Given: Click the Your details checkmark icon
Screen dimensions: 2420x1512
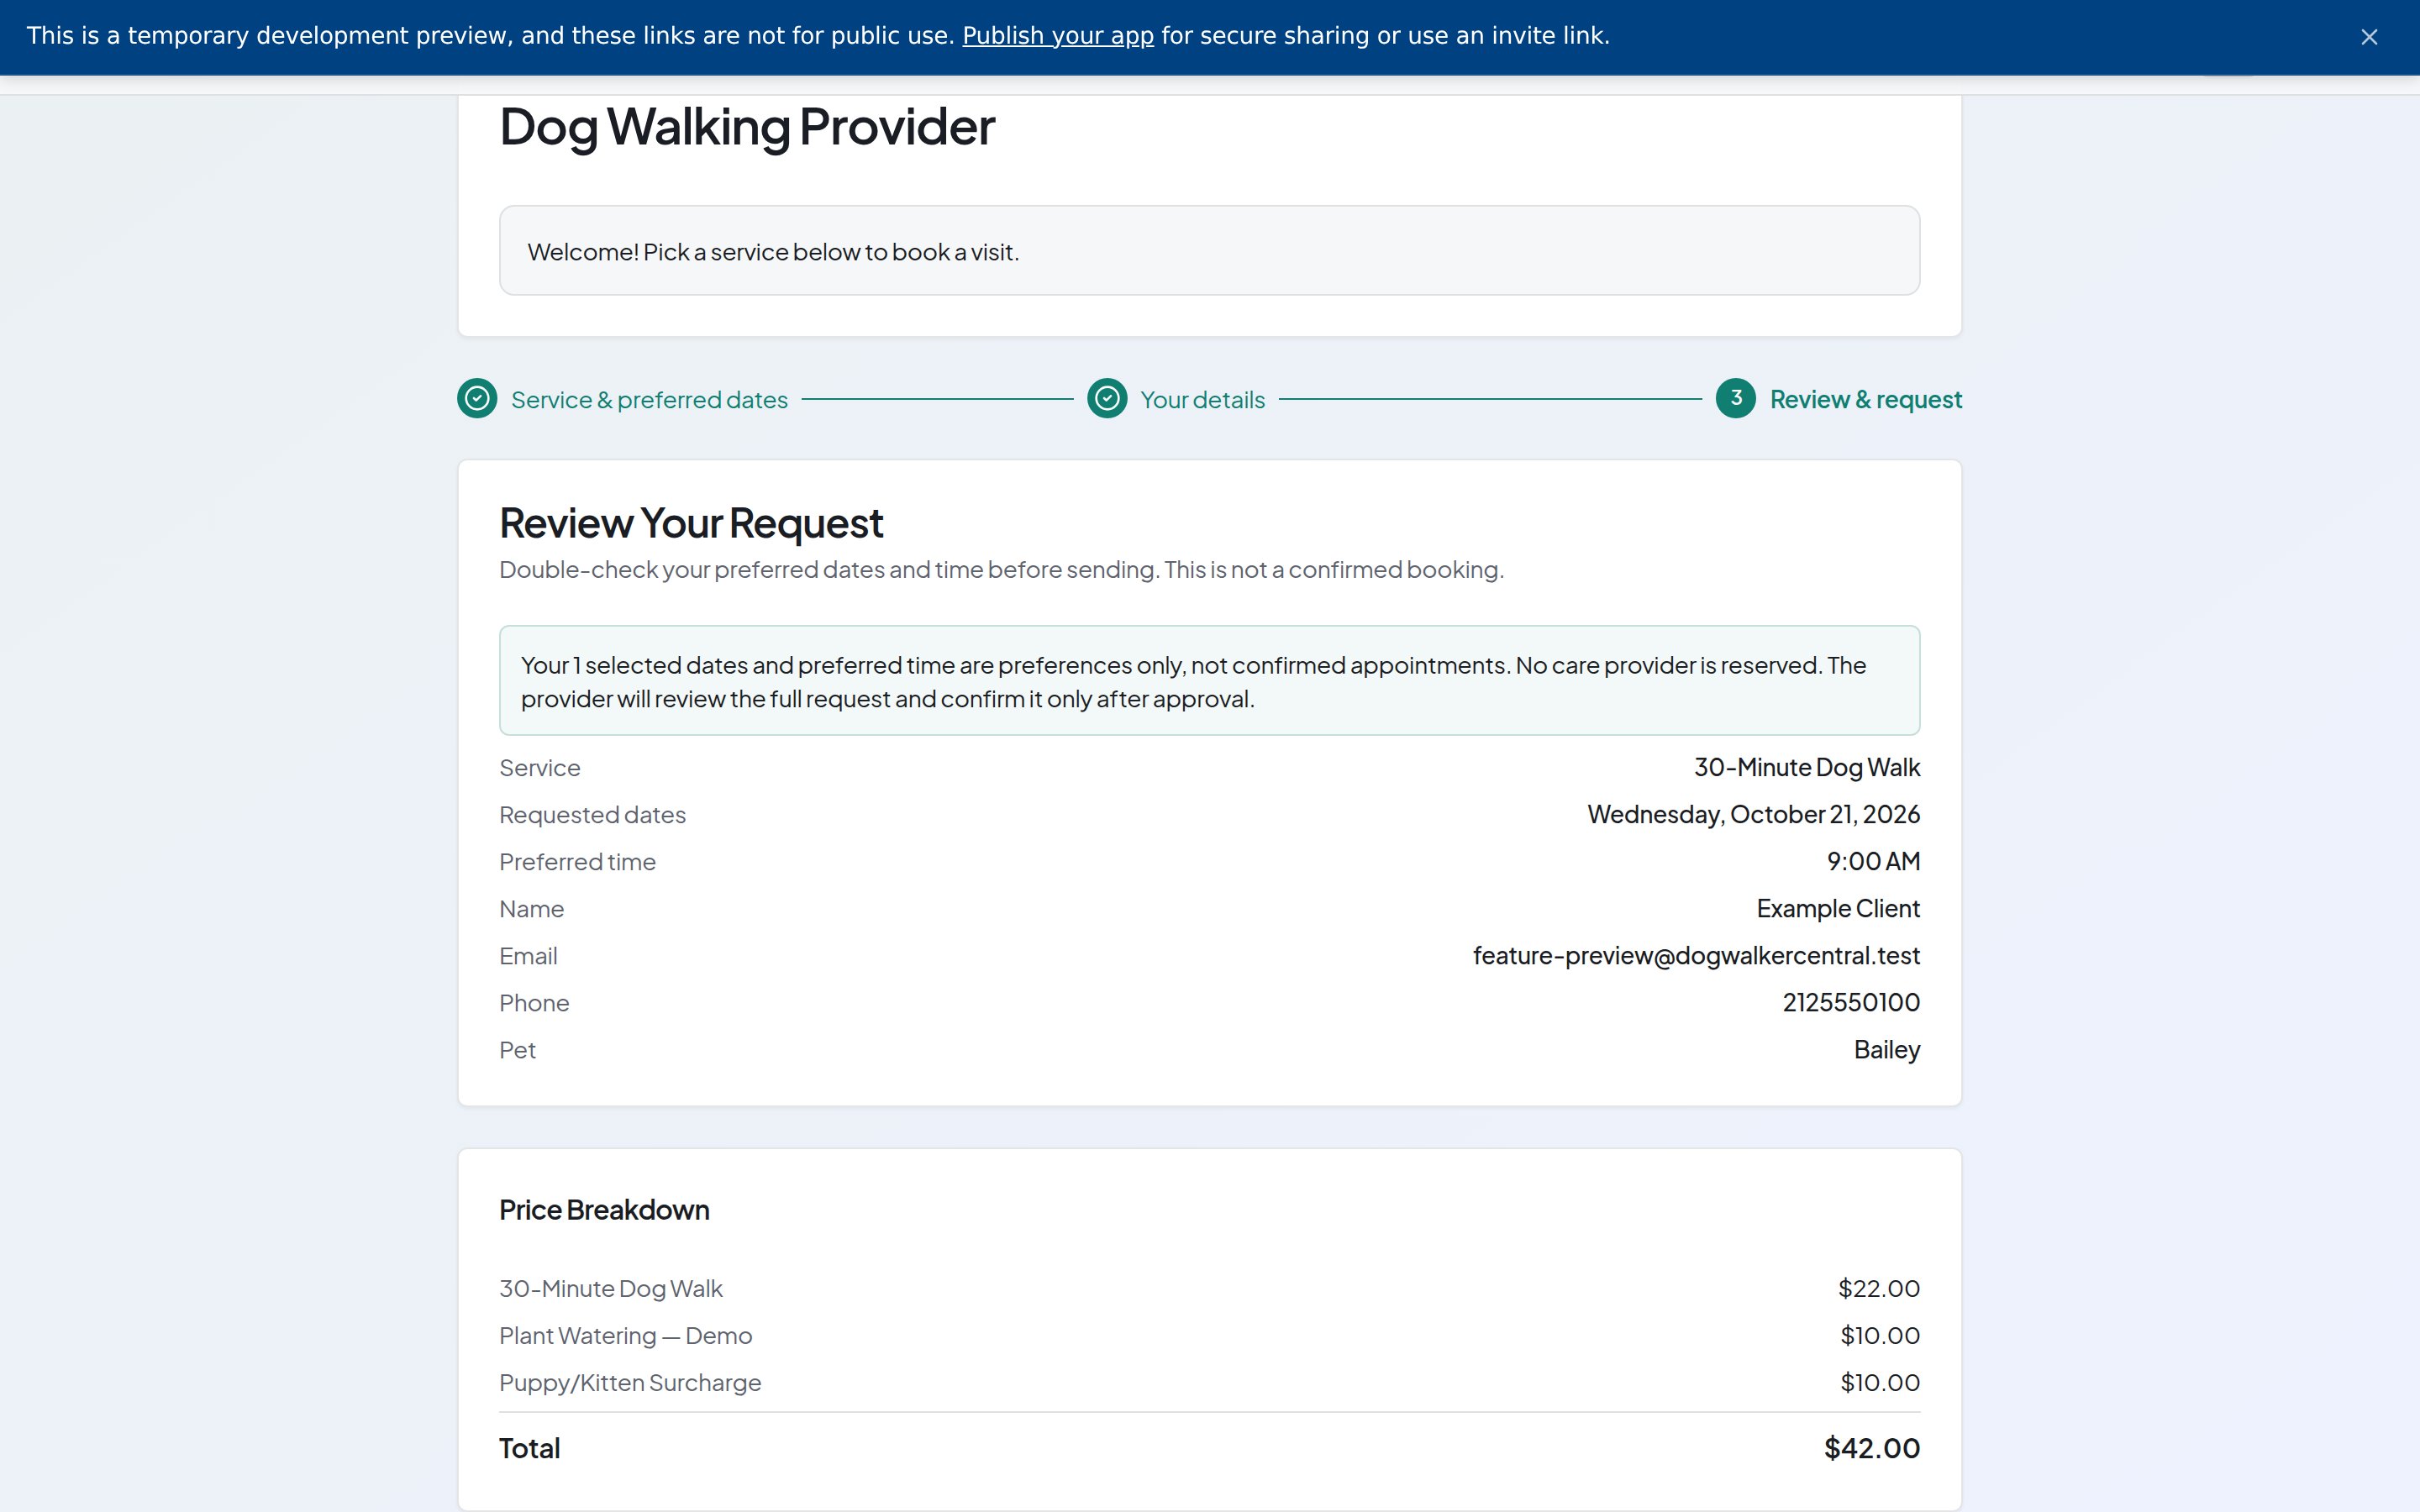Looking at the screenshot, I should [x=1107, y=399].
